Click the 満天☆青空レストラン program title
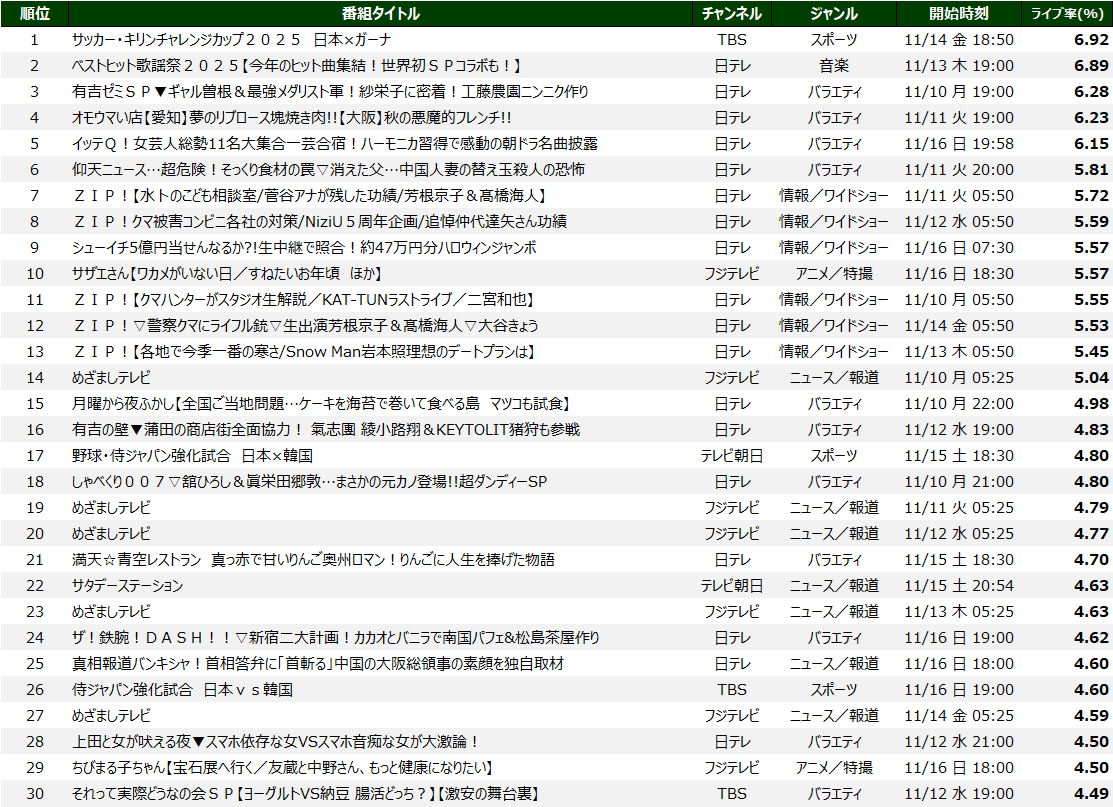The width and height of the screenshot is (1113, 807). pyautogui.click(x=312, y=559)
